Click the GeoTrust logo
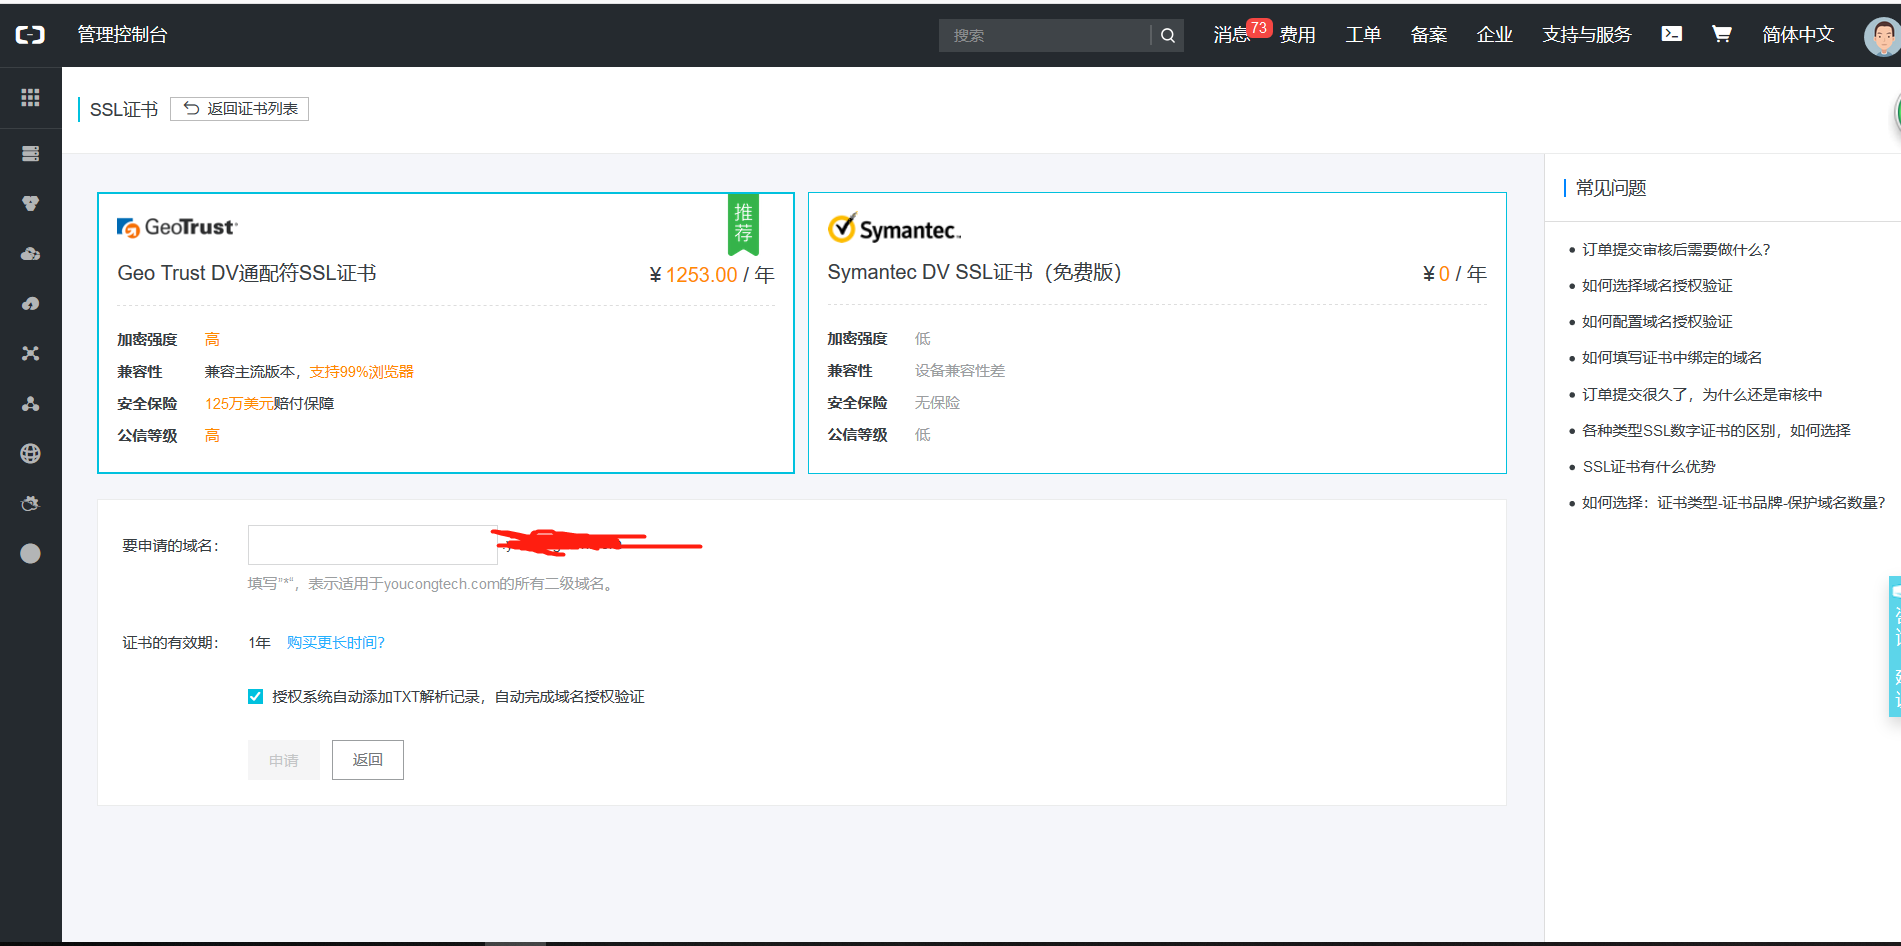Screen dimensions: 1901x946 tap(177, 227)
